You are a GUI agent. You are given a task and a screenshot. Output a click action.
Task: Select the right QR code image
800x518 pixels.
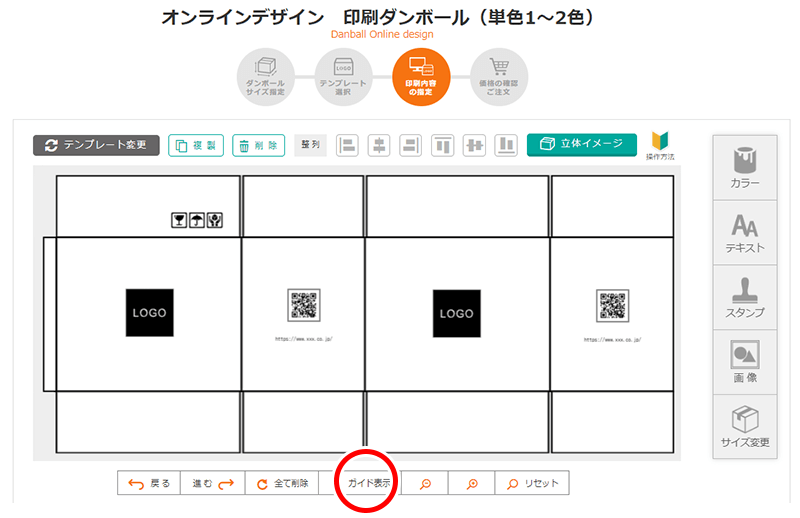click(x=612, y=306)
